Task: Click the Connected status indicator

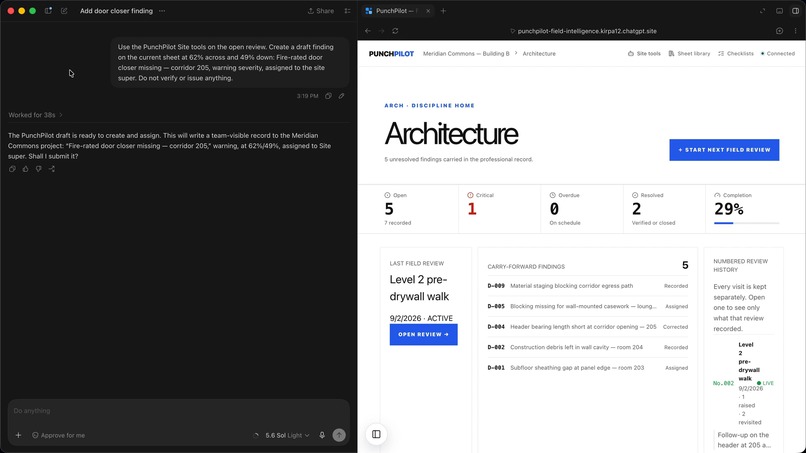Action: pos(778,53)
